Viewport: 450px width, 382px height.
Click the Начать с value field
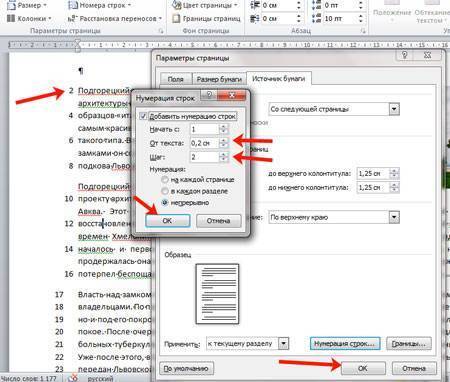click(204, 129)
